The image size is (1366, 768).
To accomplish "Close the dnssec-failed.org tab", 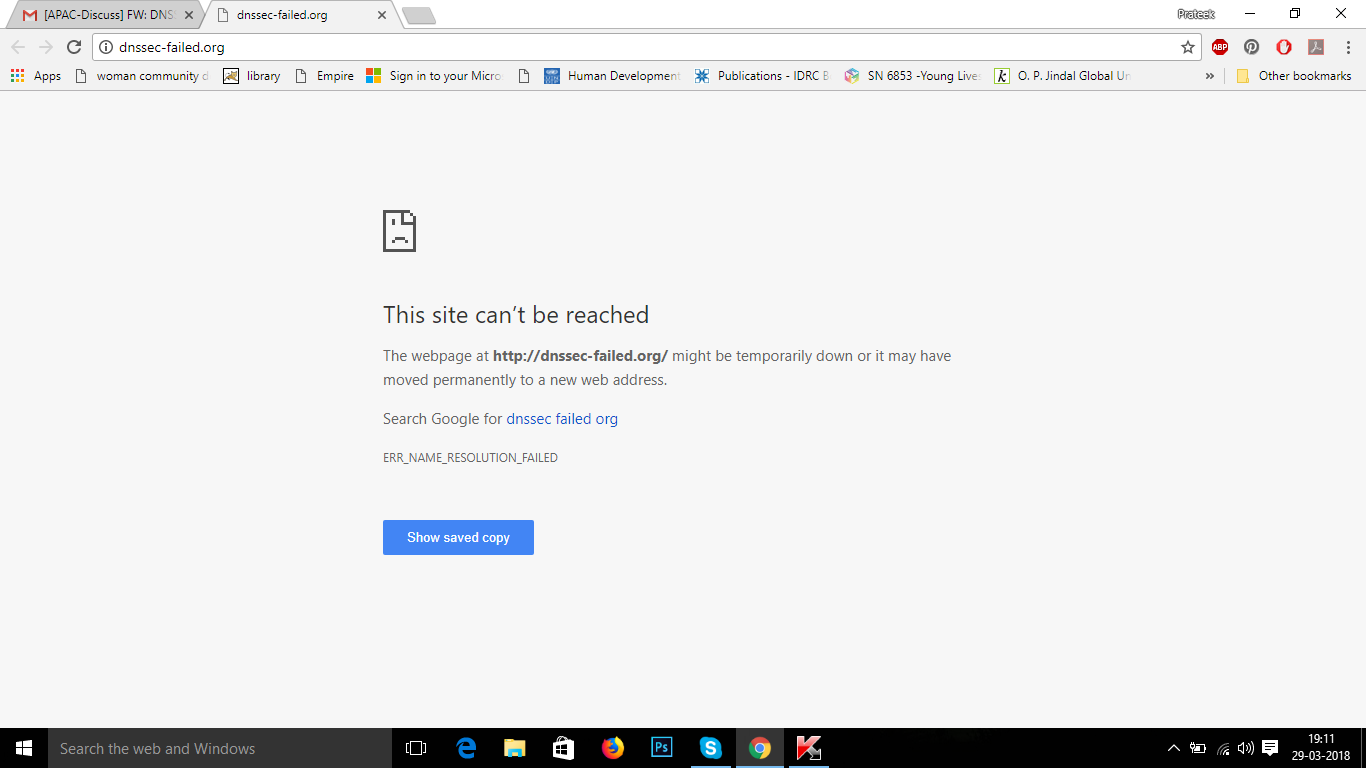I will [x=381, y=15].
